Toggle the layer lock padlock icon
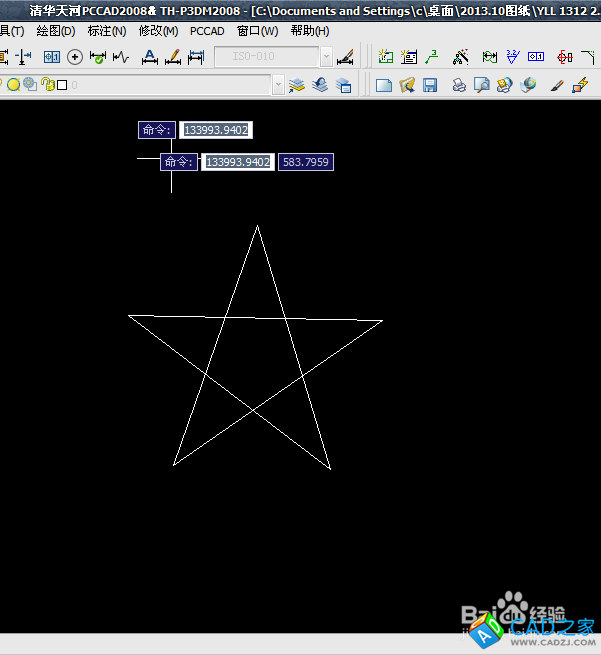Image resolution: width=601 pixels, height=655 pixels. 46,85
